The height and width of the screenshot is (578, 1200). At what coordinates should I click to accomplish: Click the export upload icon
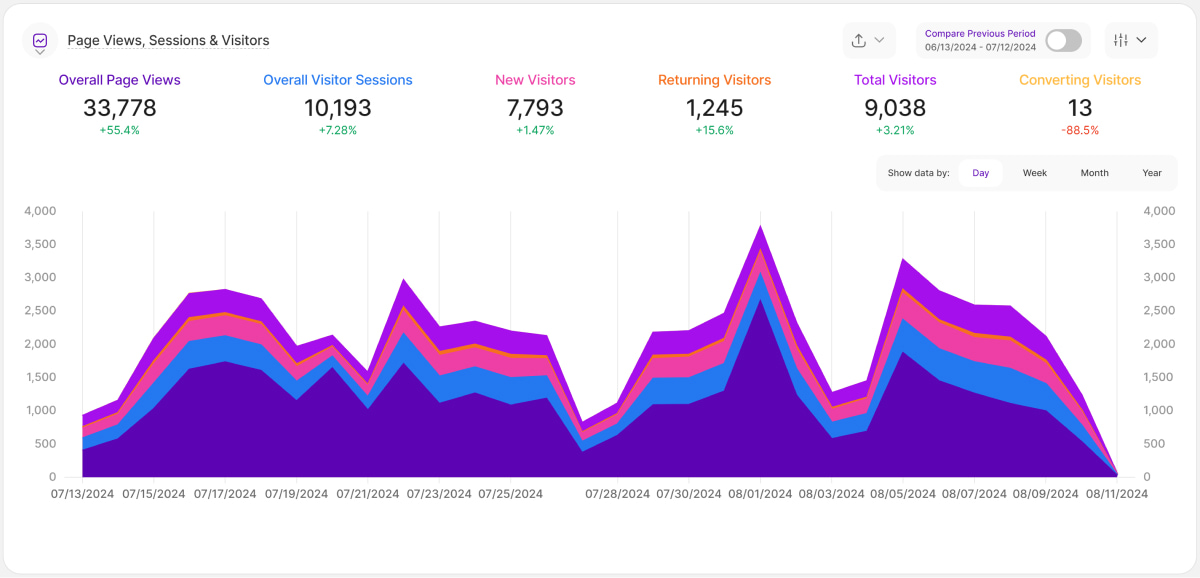coord(858,41)
